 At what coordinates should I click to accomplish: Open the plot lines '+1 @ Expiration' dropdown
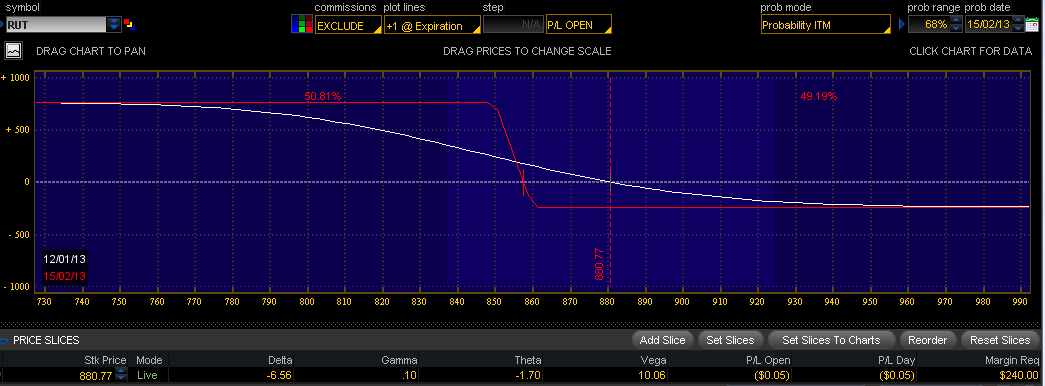[x=432, y=26]
